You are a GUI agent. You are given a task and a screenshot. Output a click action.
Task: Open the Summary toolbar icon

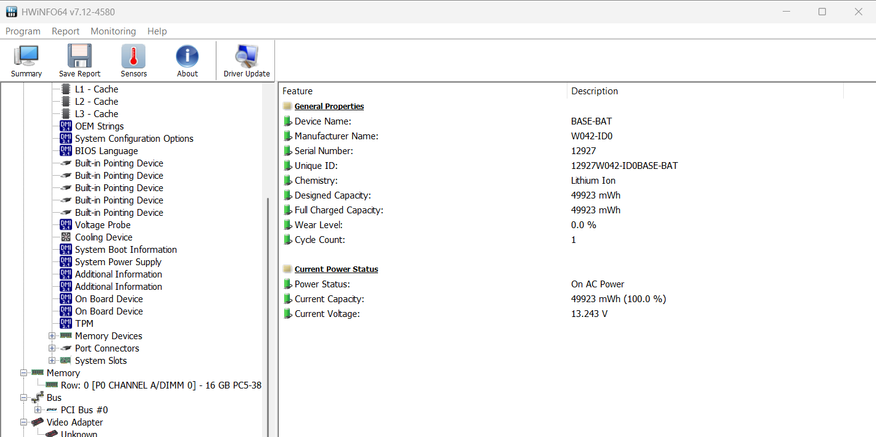pos(26,60)
